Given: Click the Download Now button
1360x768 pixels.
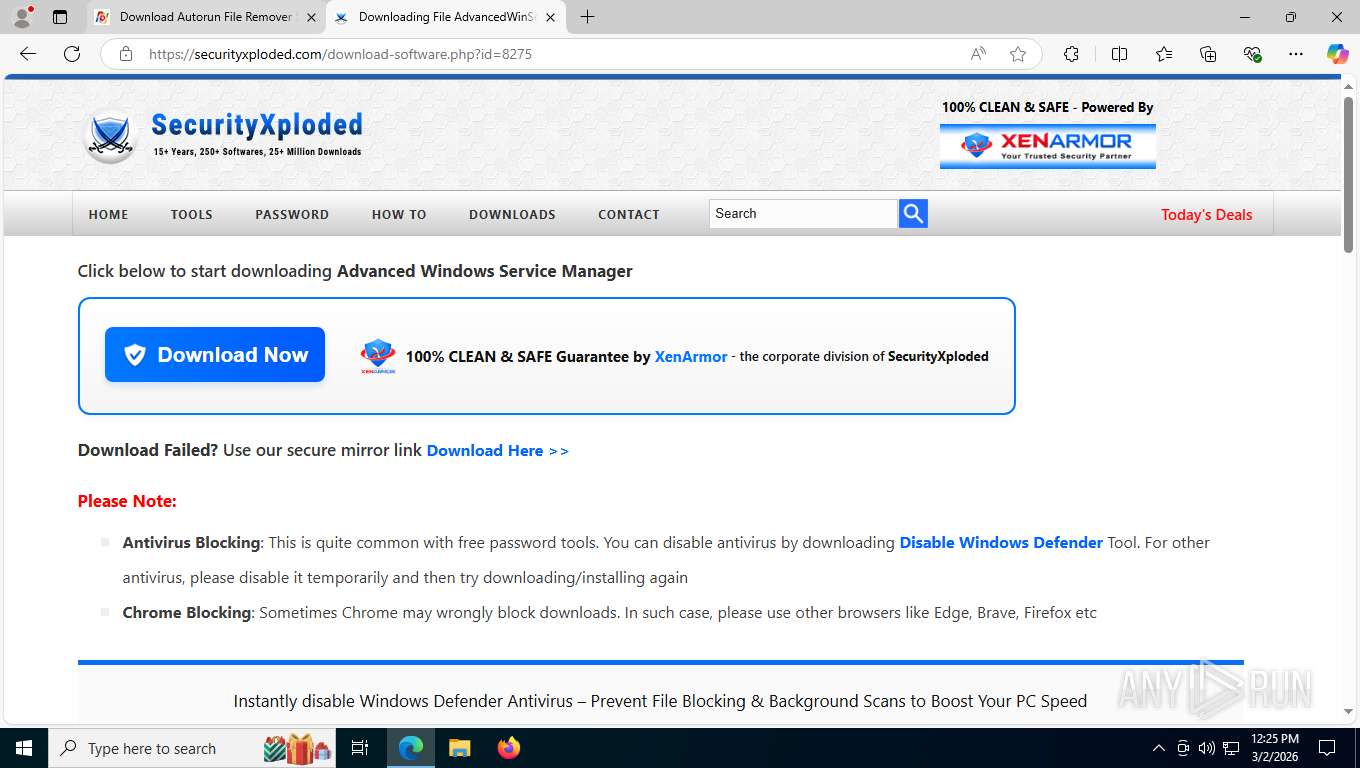Looking at the screenshot, I should 215,355.
